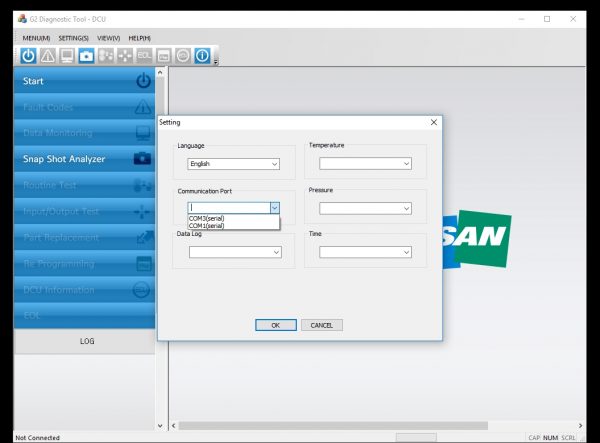Open the MENU(M) menu
This screenshot has width=600, height=443.
point(36,38)
